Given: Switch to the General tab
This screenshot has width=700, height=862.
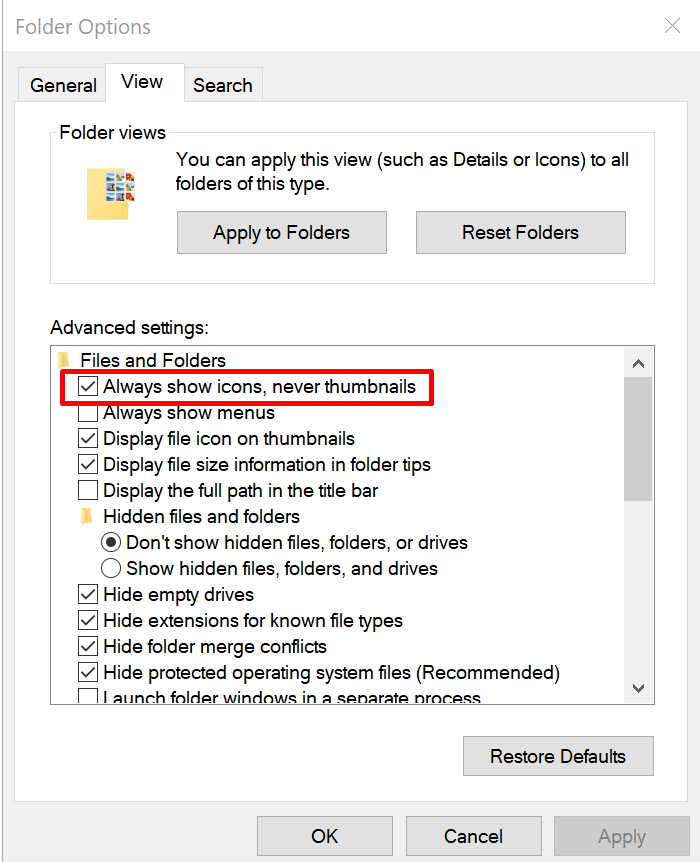Looking at the screenshot, I should tap(63, 85).
